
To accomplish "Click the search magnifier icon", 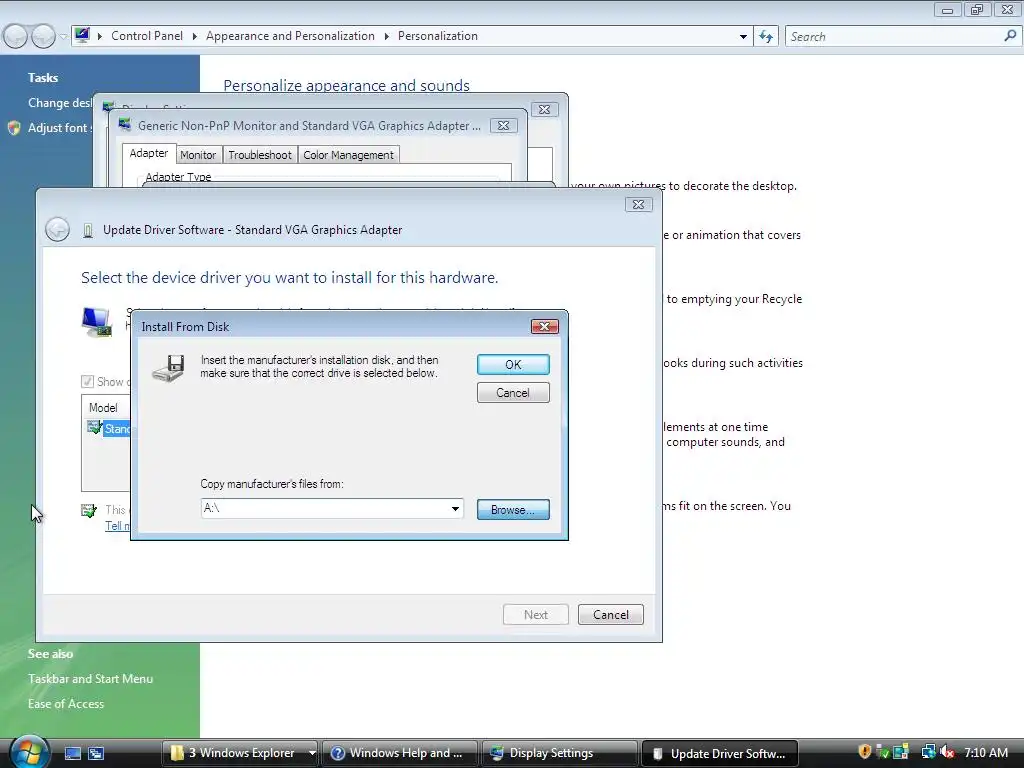I will [1010, 36].
